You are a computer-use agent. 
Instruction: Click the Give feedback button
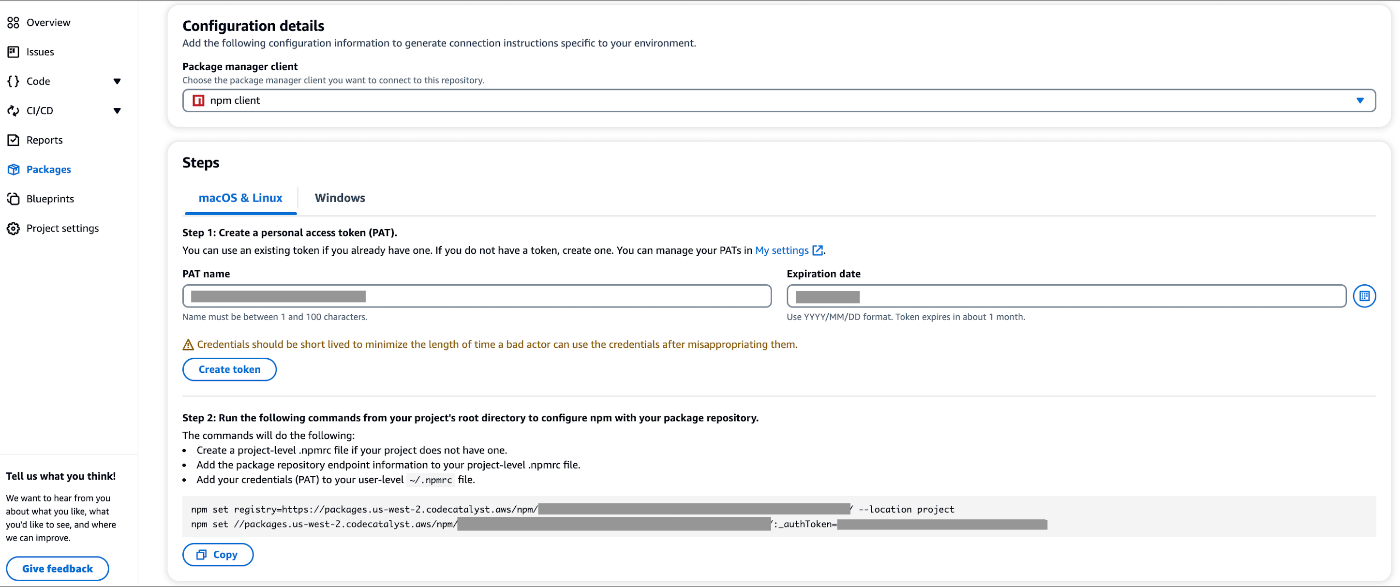57,569
